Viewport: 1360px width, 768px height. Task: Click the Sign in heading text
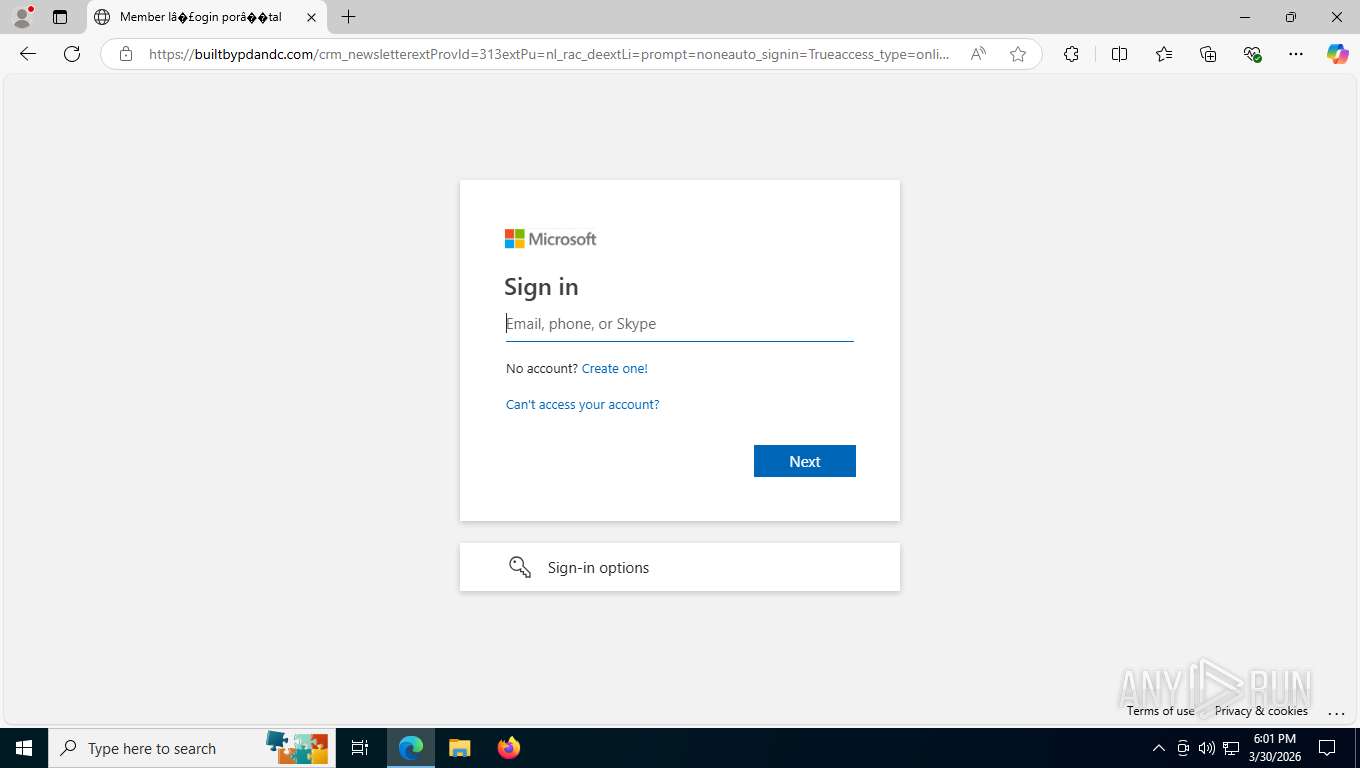541,287
